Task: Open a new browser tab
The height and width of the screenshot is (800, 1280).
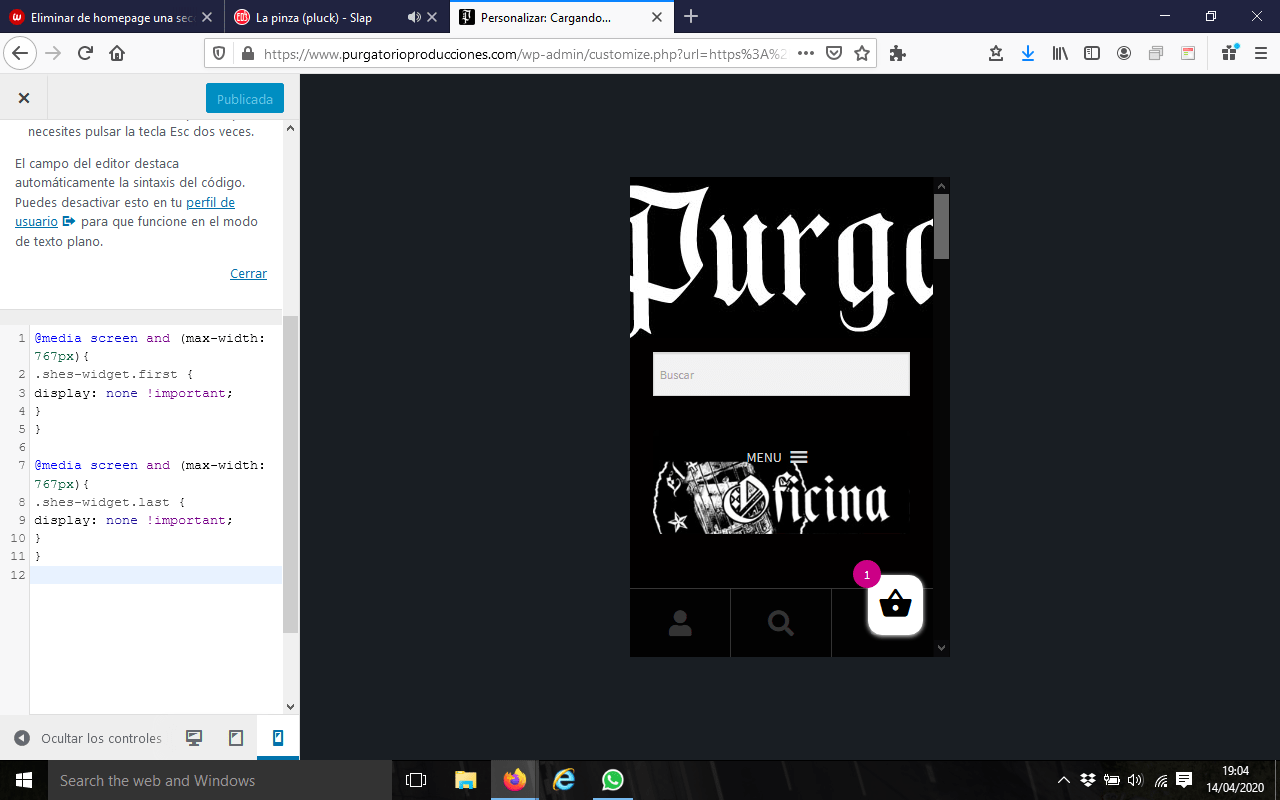Action: click(691, 16)
